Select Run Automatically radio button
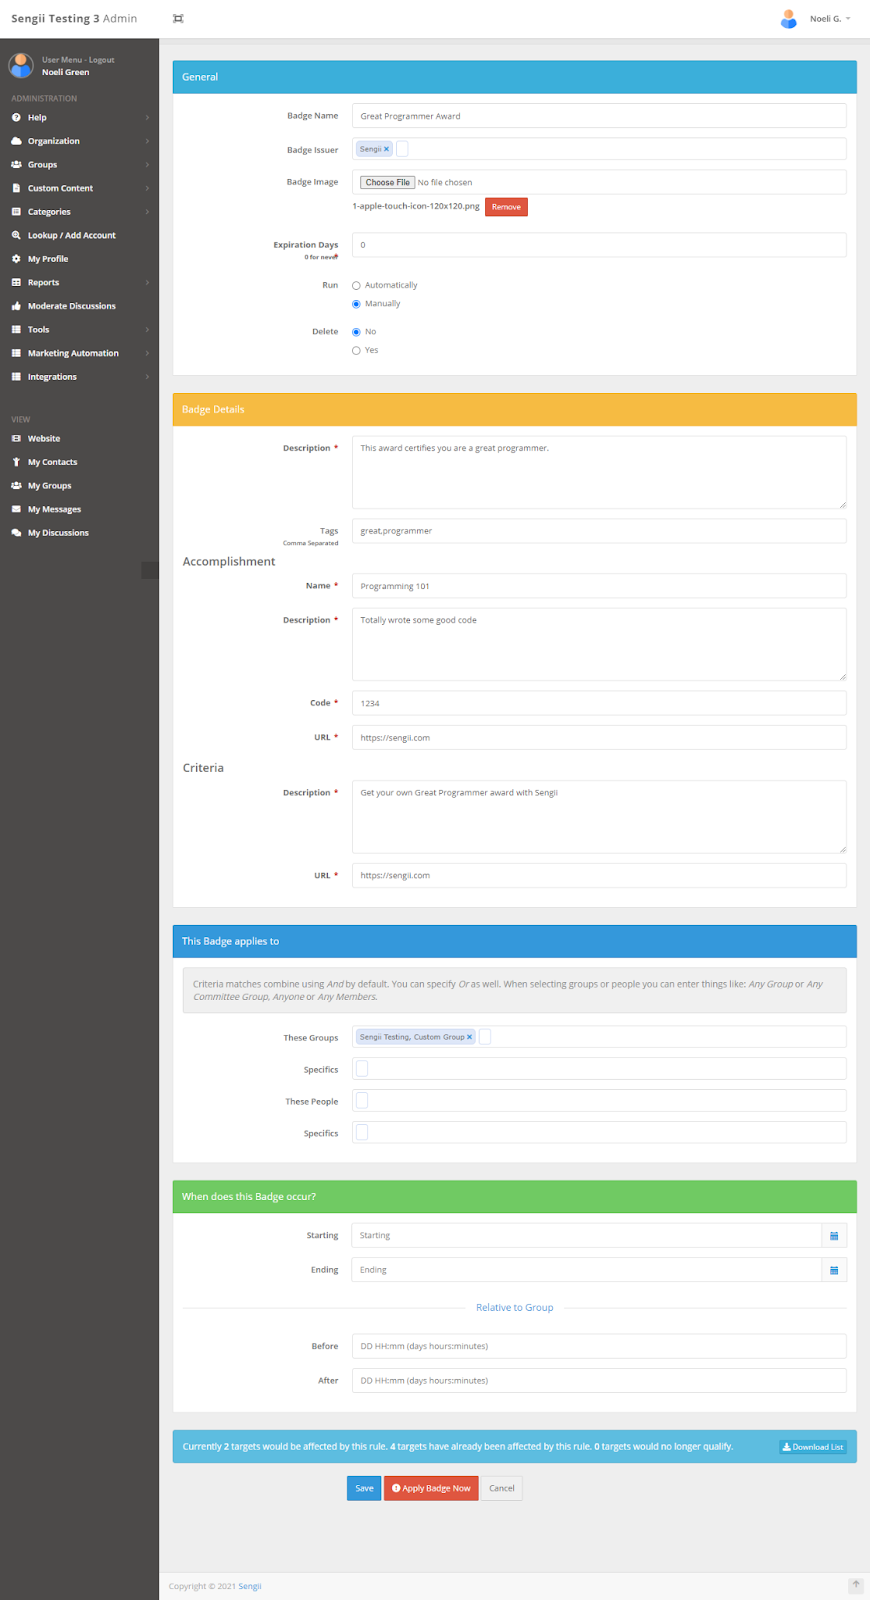Image resolution: width=870 pixels, height=1600 pixels. point(356,286)
